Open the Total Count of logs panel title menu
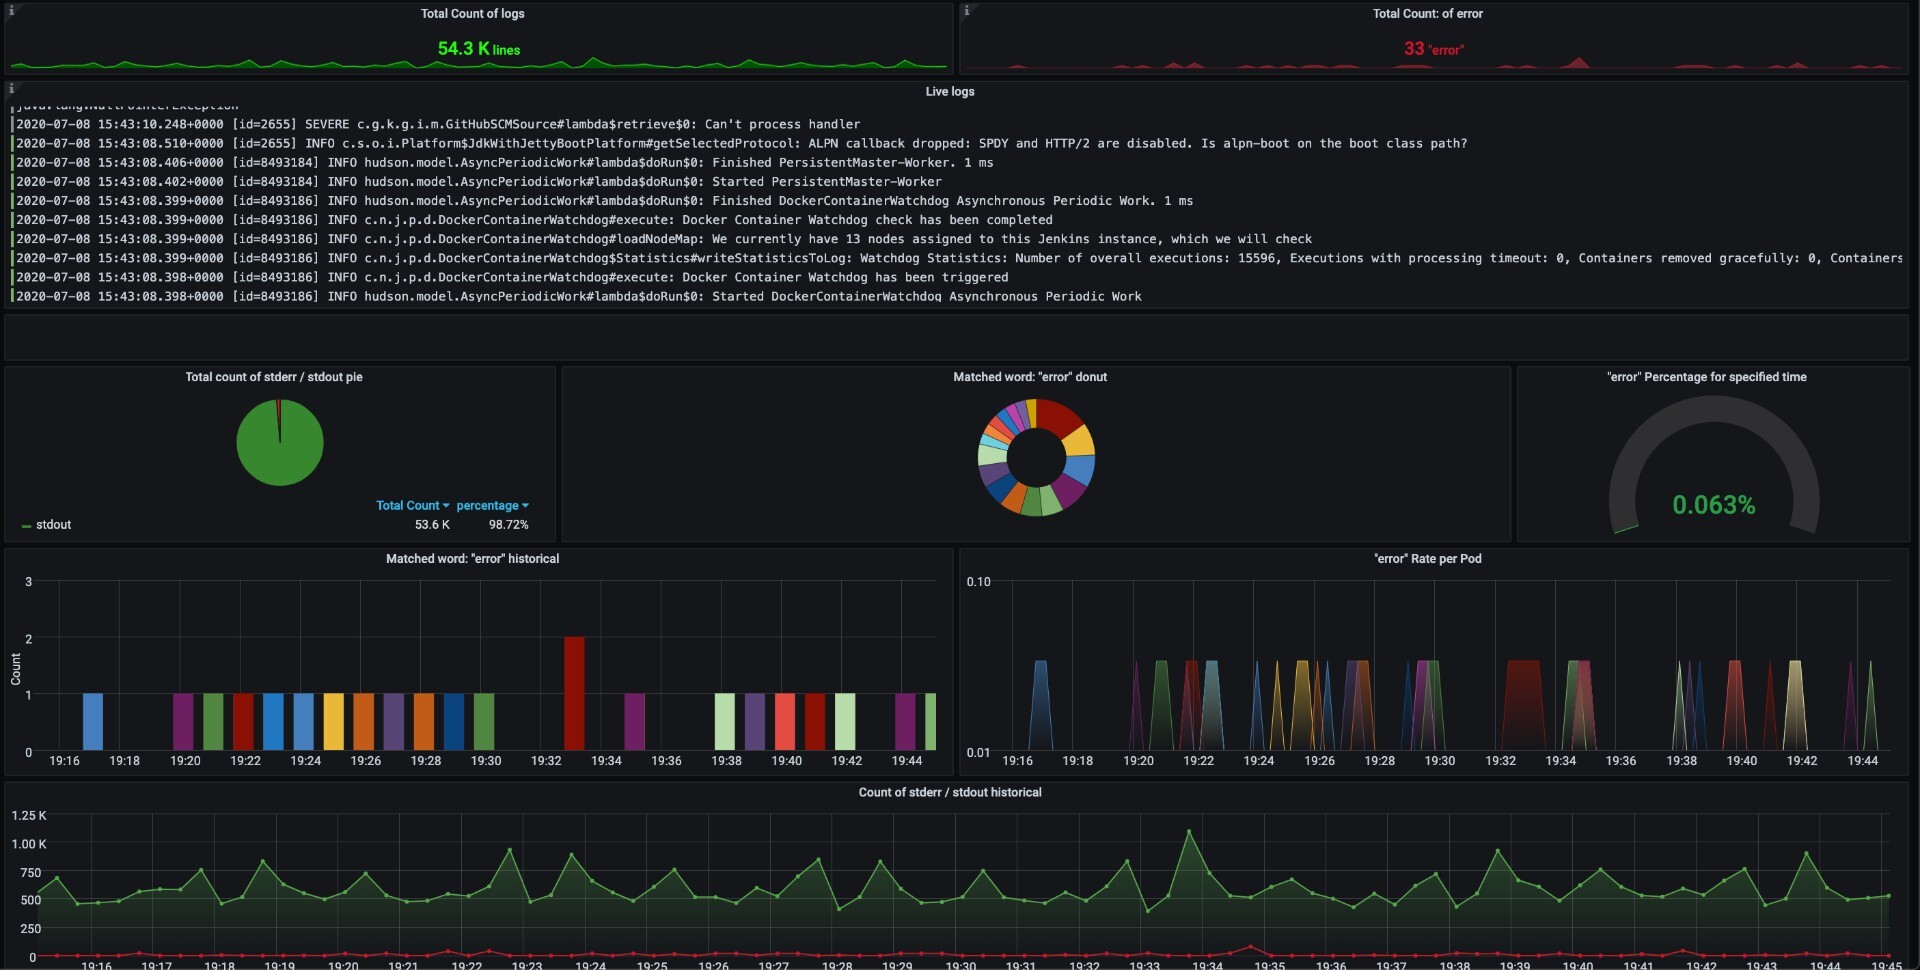The width and height of the screenshot is (1920, 970). point(472,14)
